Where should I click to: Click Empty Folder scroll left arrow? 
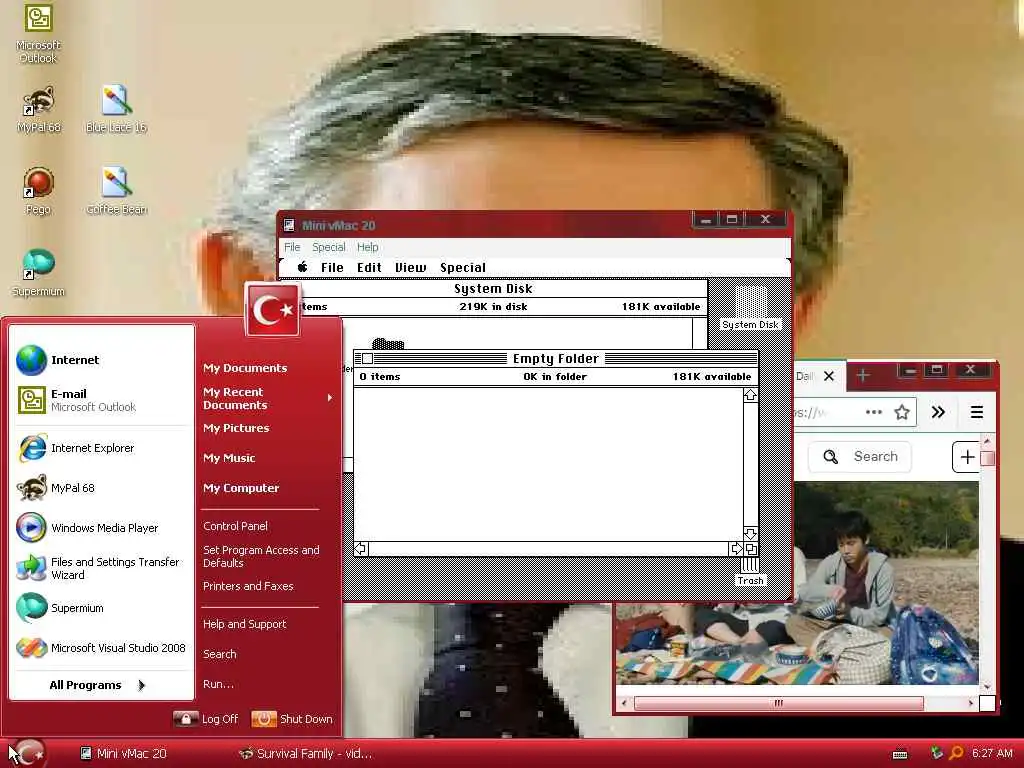point(360,549)
